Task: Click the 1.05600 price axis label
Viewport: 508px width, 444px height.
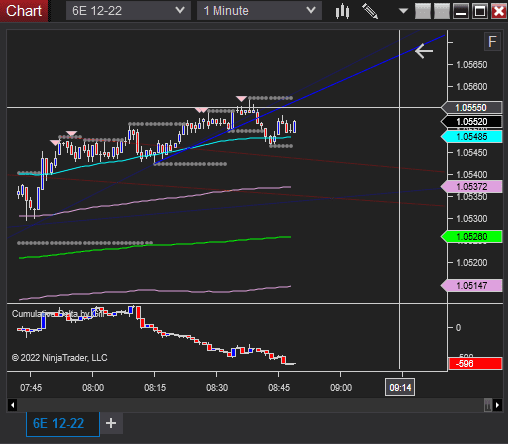Action: point(472,87)
